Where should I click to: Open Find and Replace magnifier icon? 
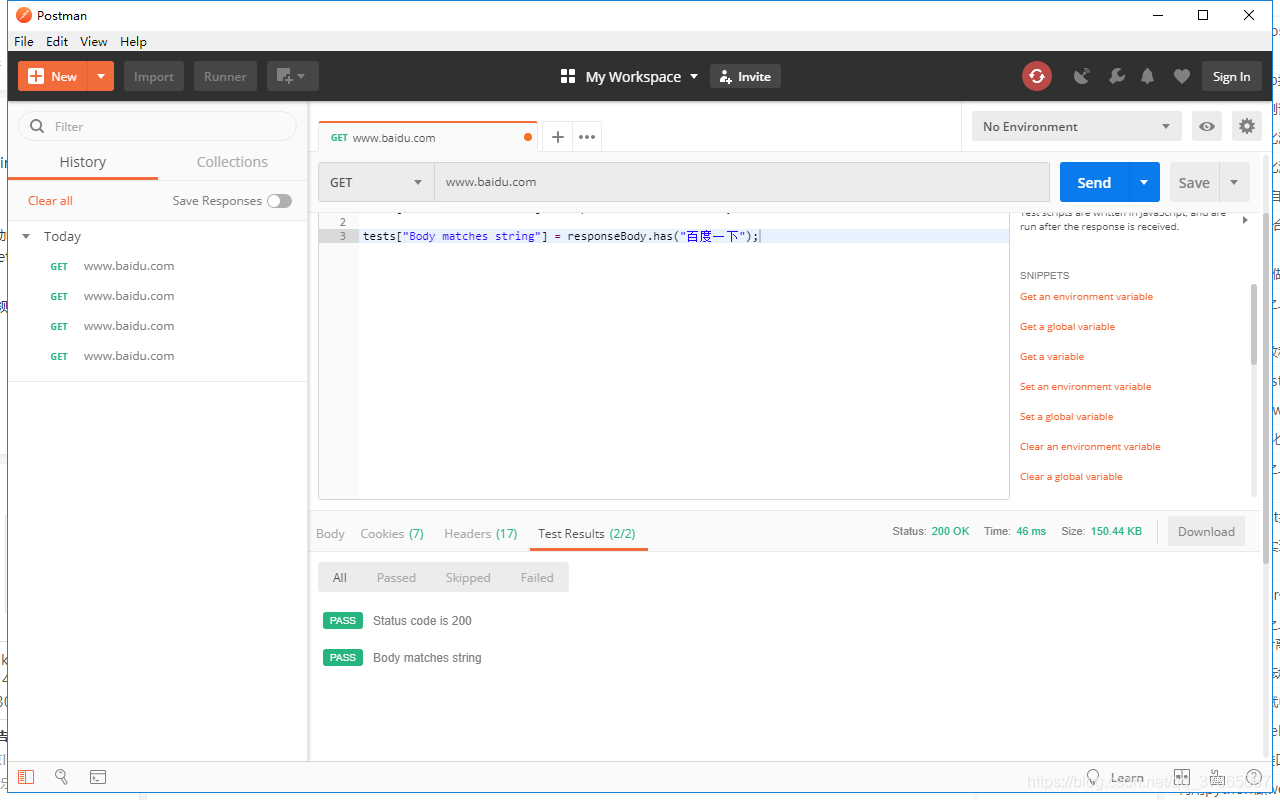pos(61,777)
